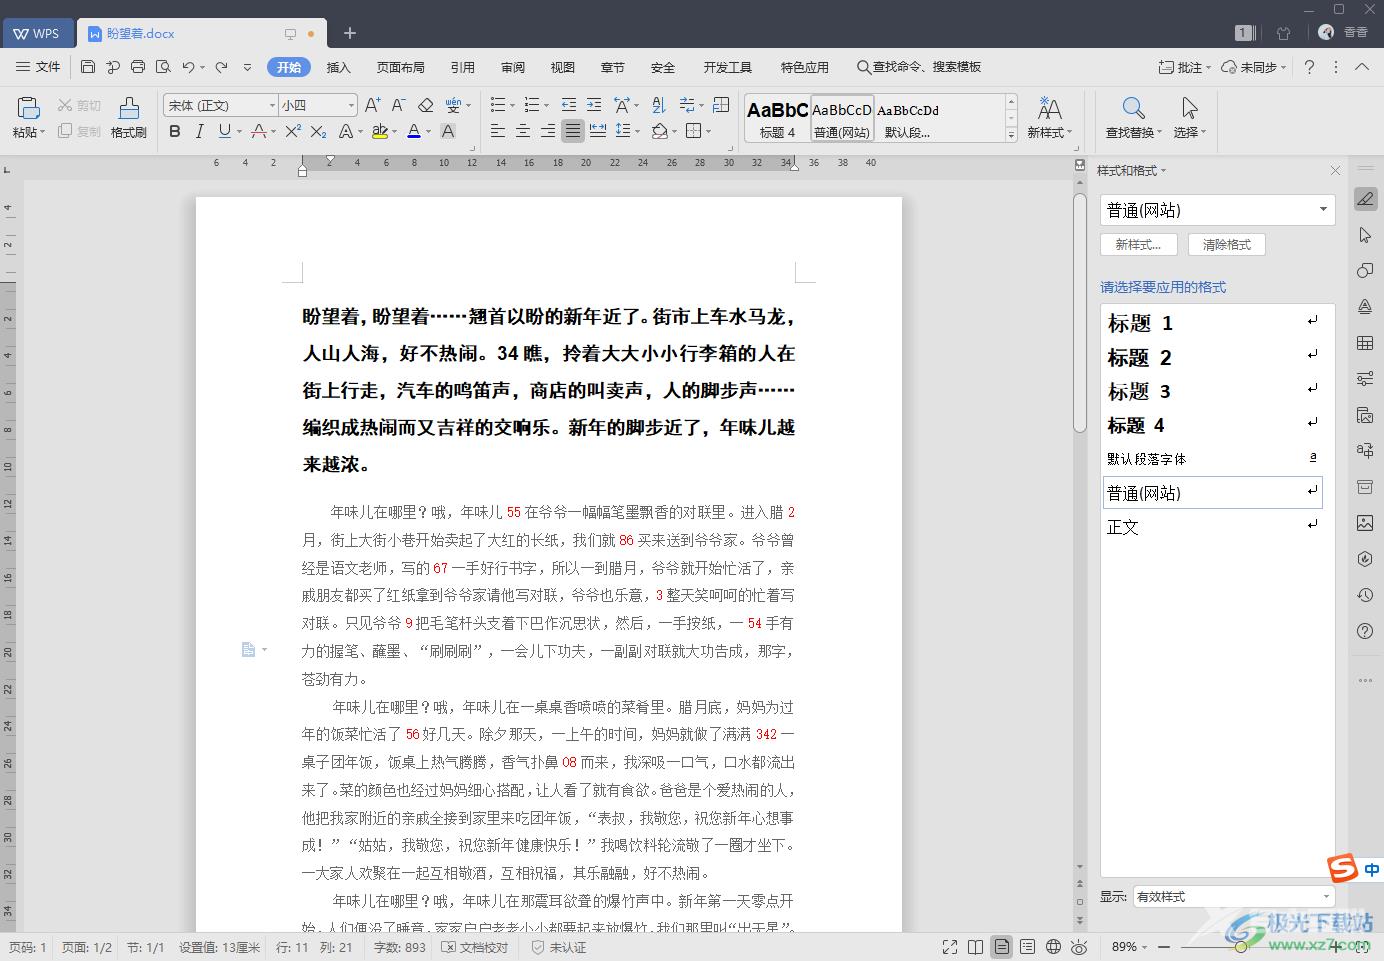This screenshot has height=961, width=1384.
Task: Center align the paragraph
Action: click(x=523, y=131)
